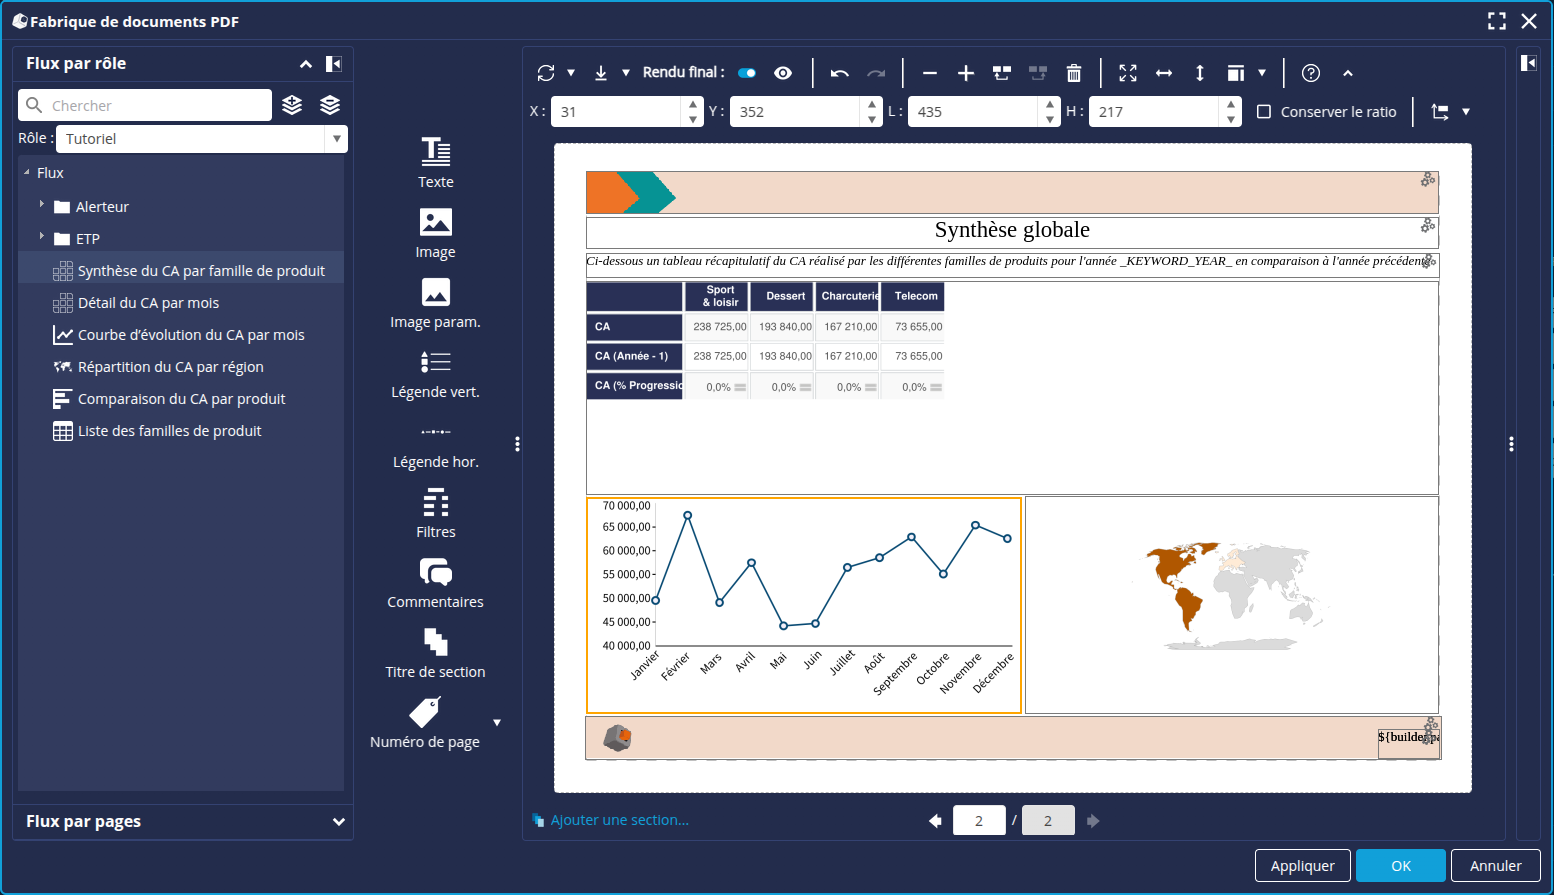Go to previous page with left arrow
This screenshot has height=895, width=1554.
(935, 821)
